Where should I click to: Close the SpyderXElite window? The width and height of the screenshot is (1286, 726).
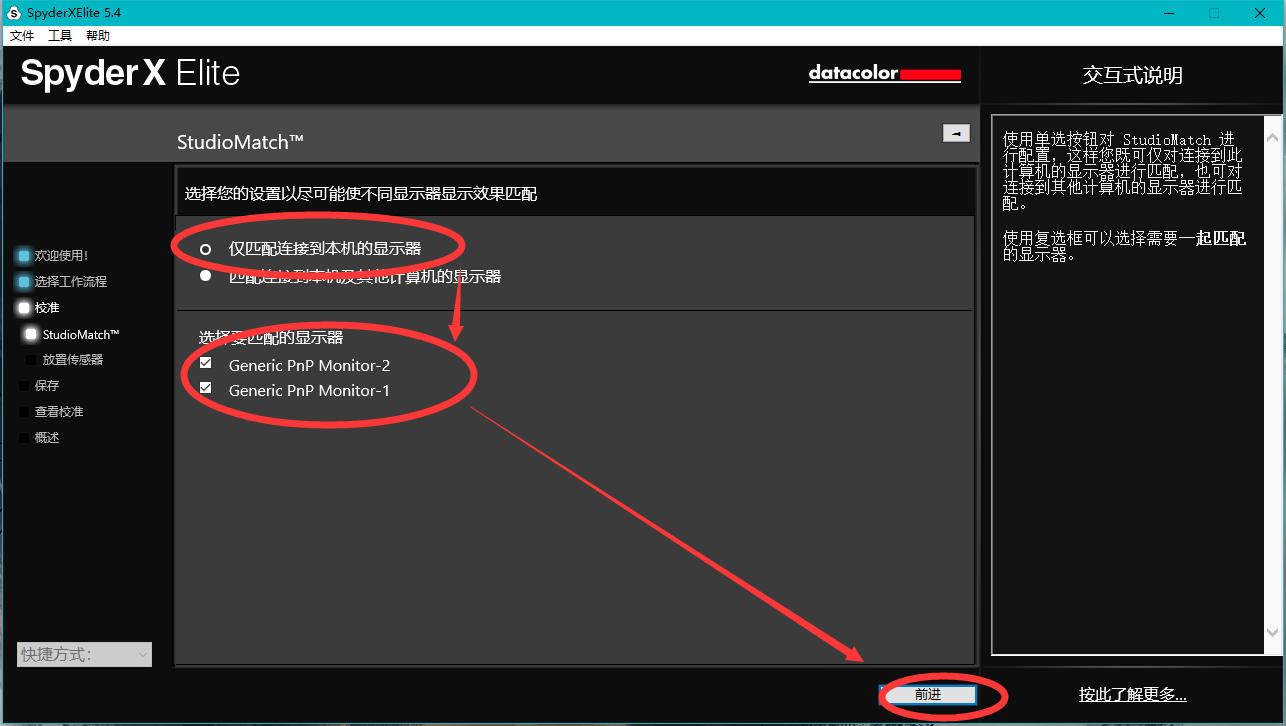(1262, 13)
